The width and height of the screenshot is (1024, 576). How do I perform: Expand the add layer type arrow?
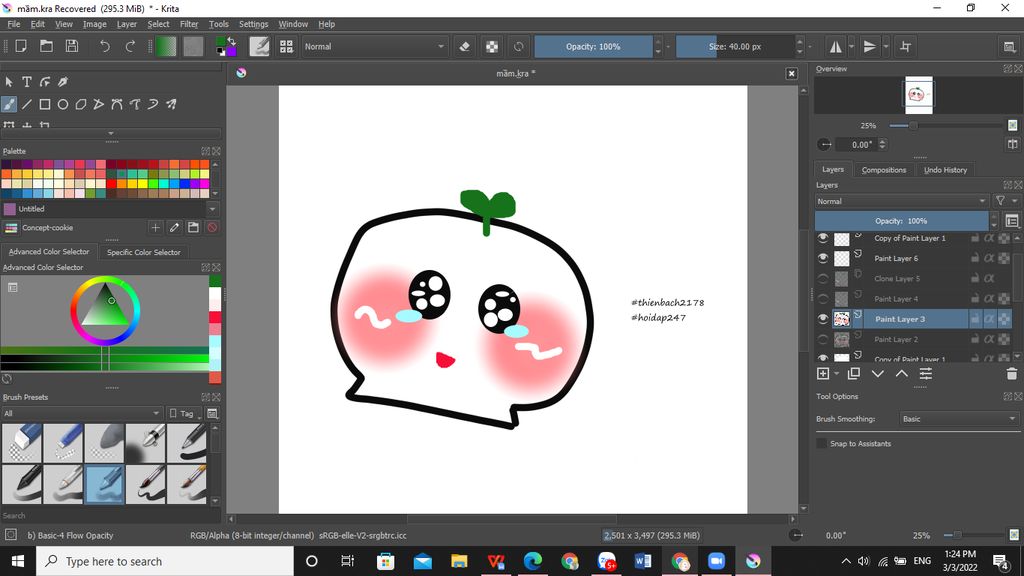[837, 374]
